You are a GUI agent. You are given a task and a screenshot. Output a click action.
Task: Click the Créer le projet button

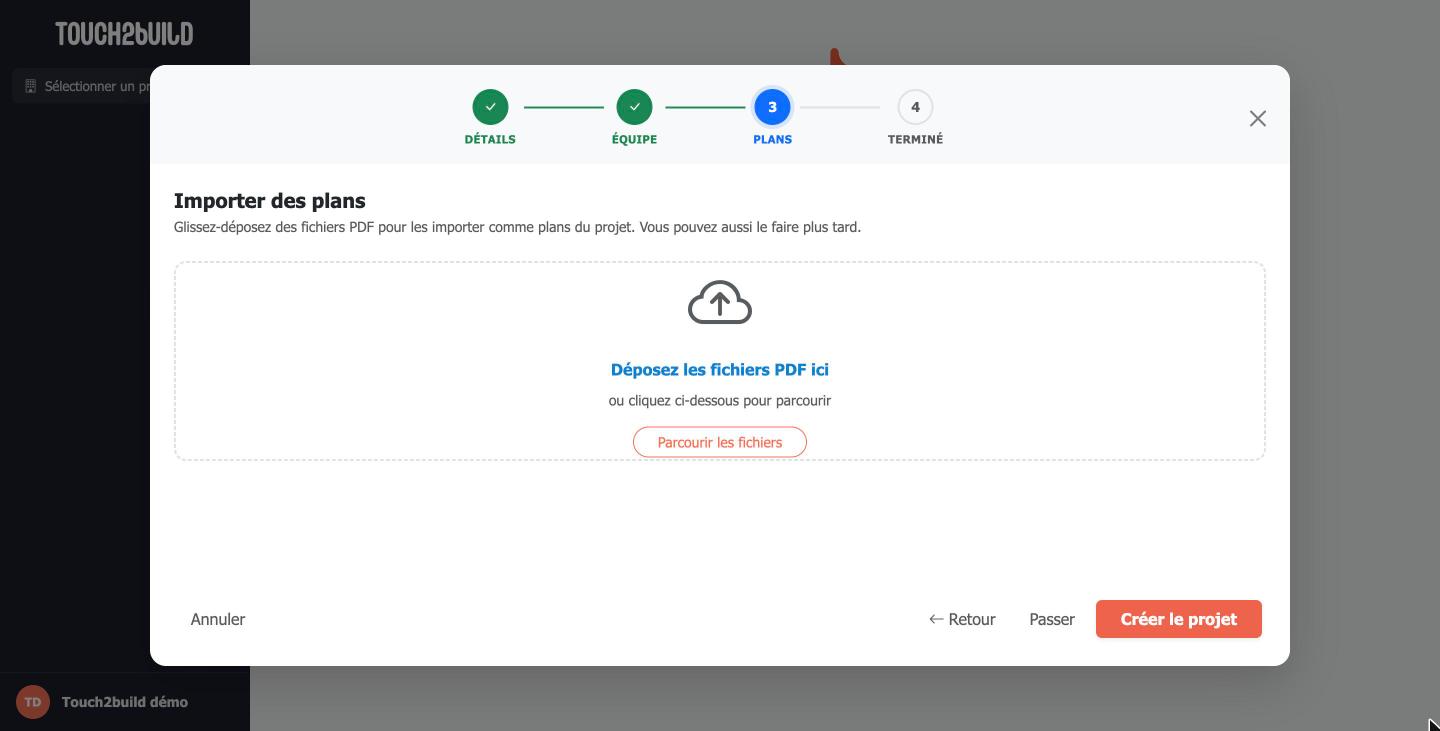point(1179,619)
